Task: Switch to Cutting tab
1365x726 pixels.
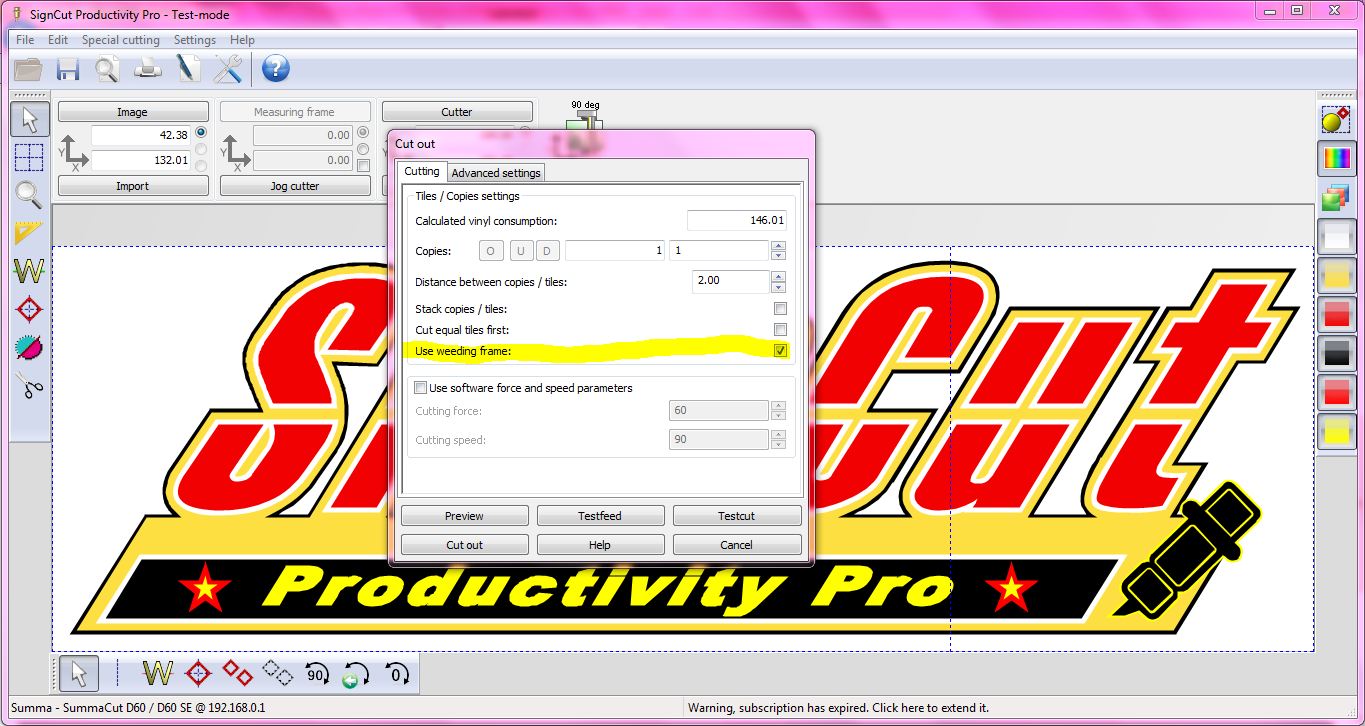Action: coord(421,172)
